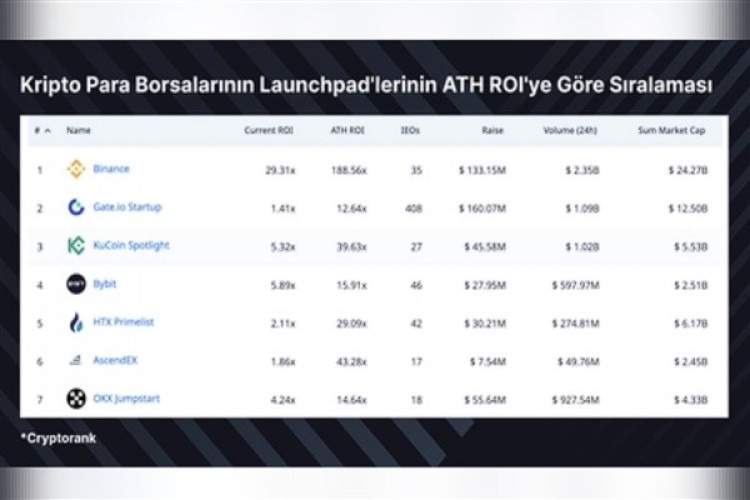
Task: Select KuCoin Current ROI 5.32x
Action: point(283,247)
